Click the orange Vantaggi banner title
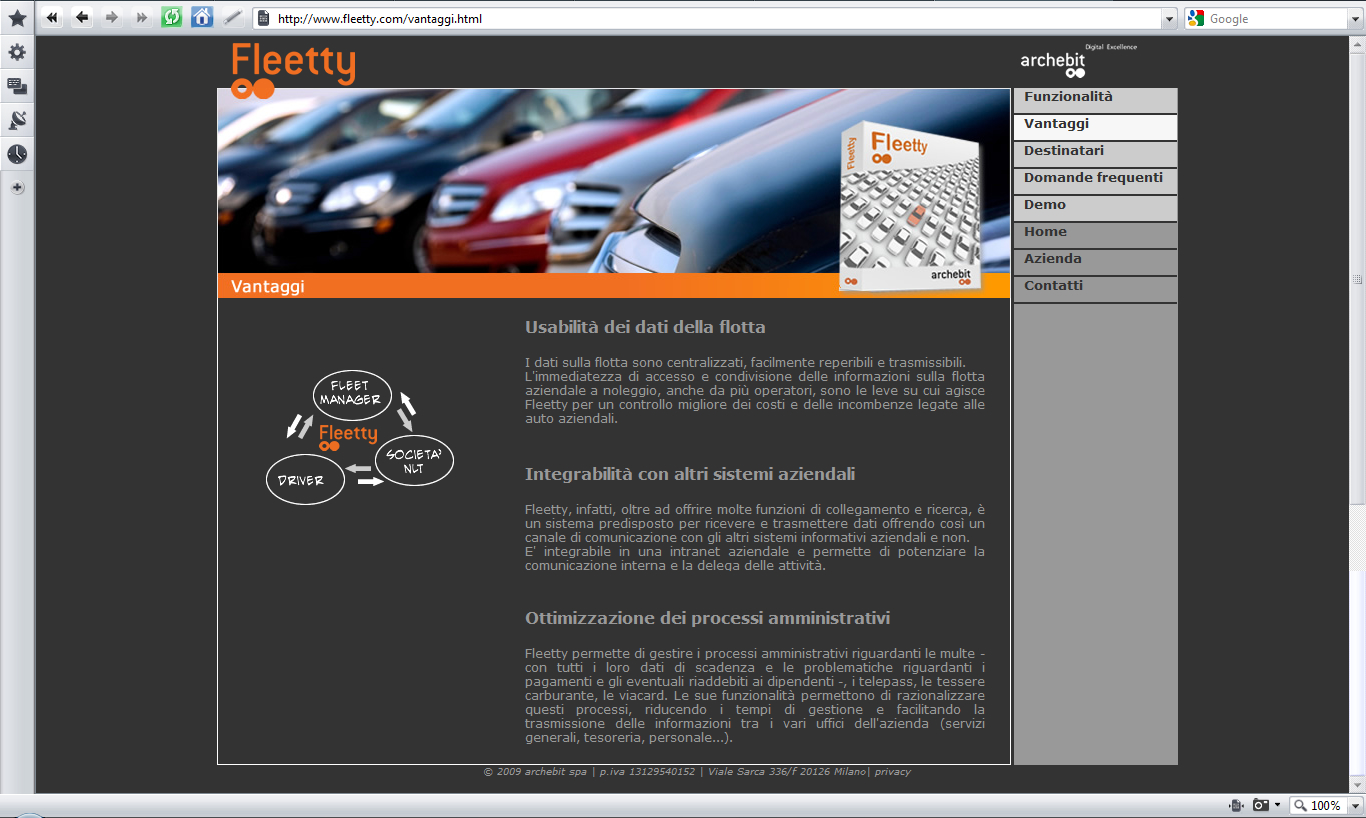 [x=268, y=287]
